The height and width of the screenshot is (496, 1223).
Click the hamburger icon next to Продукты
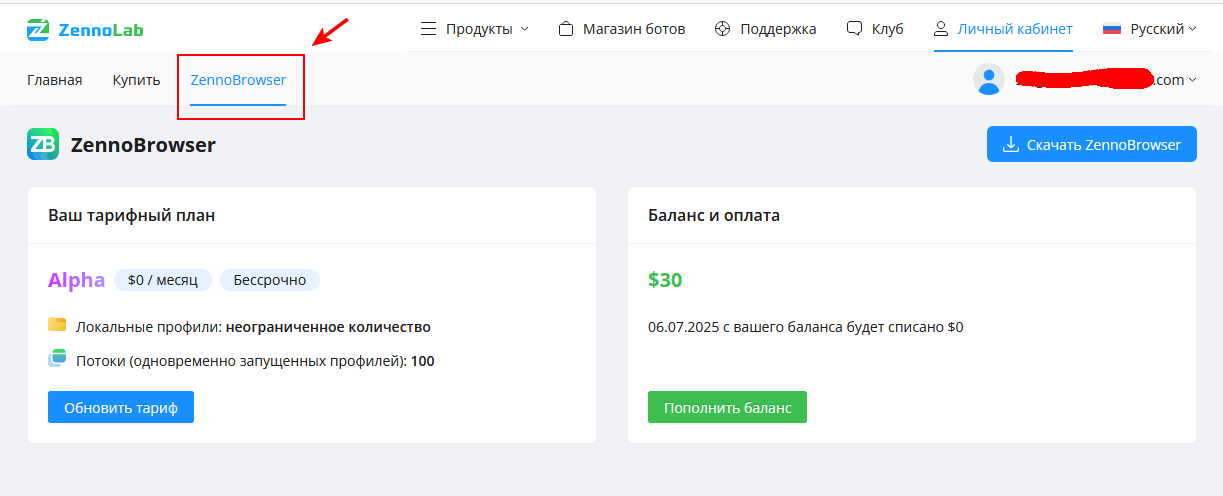[428, 29]
